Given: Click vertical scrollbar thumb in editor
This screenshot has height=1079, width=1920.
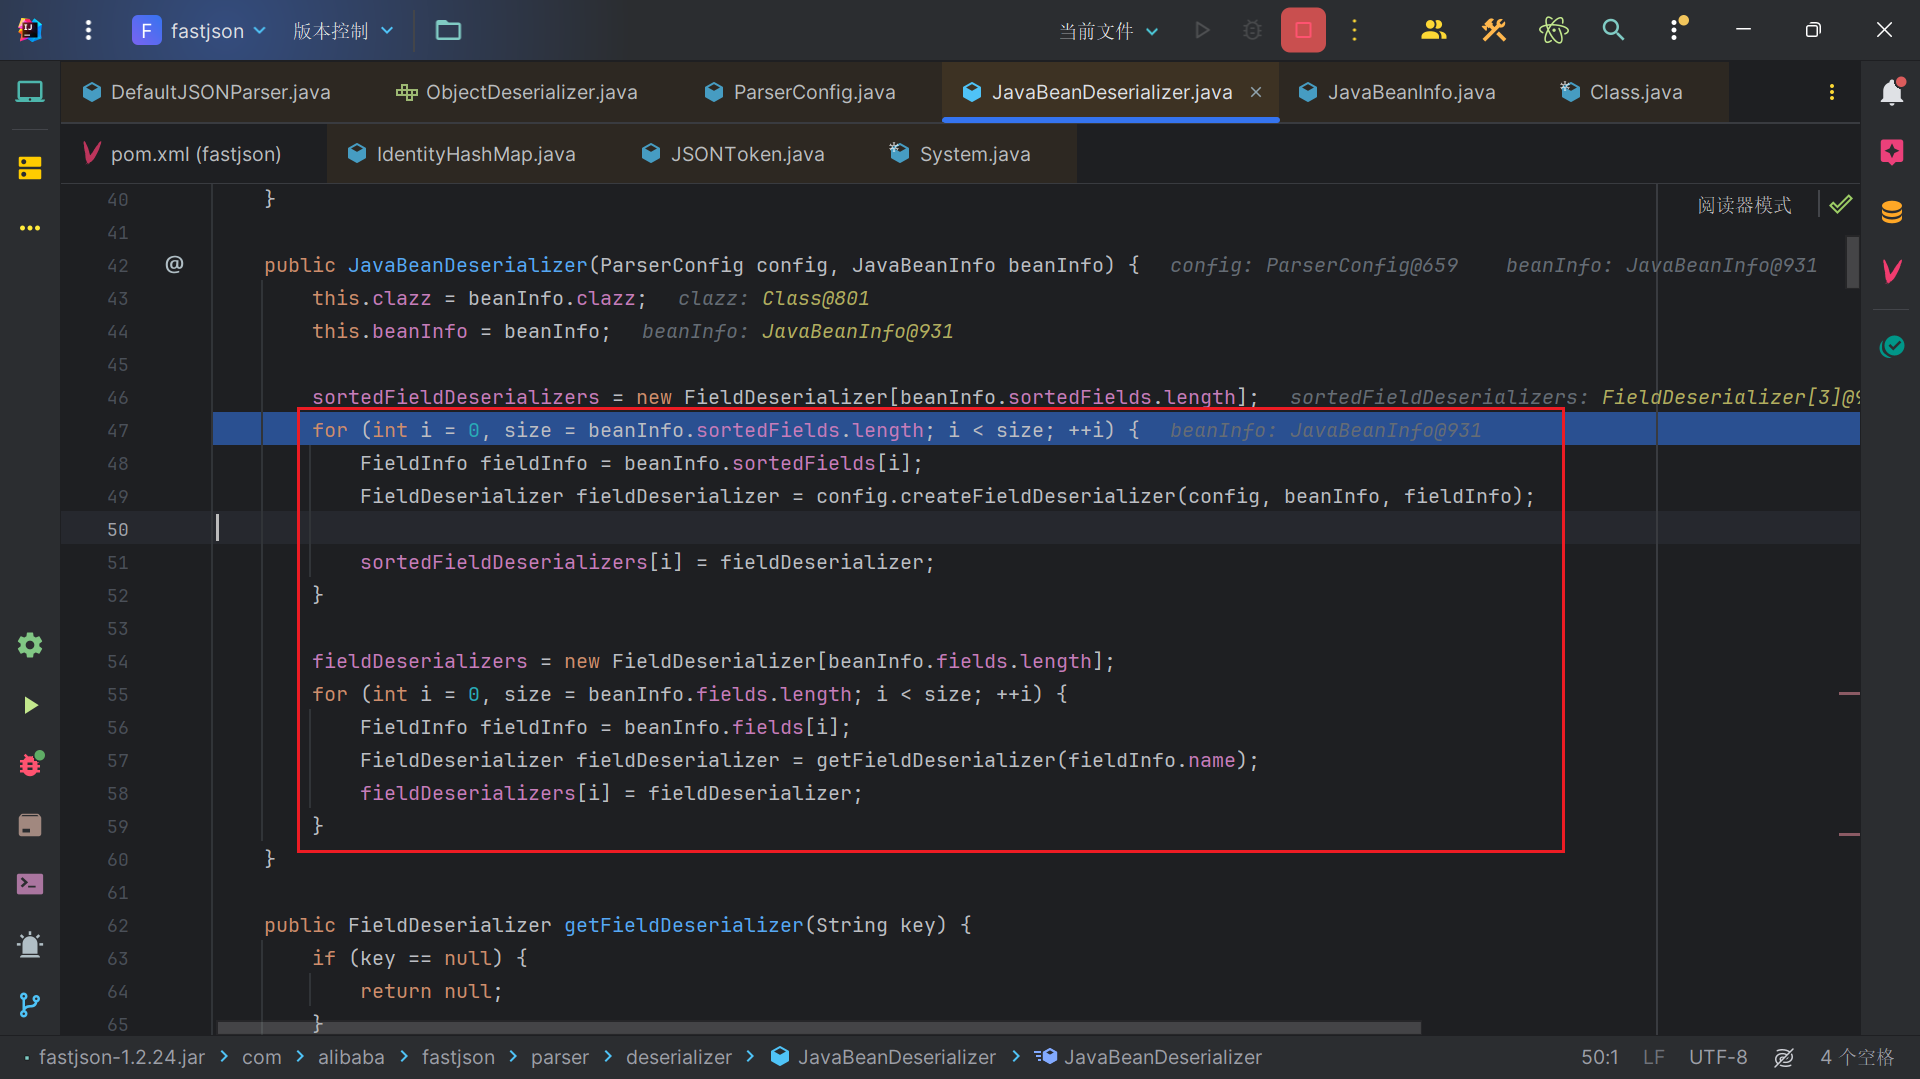Looking at the screenshot, I should pos(1852,262).
